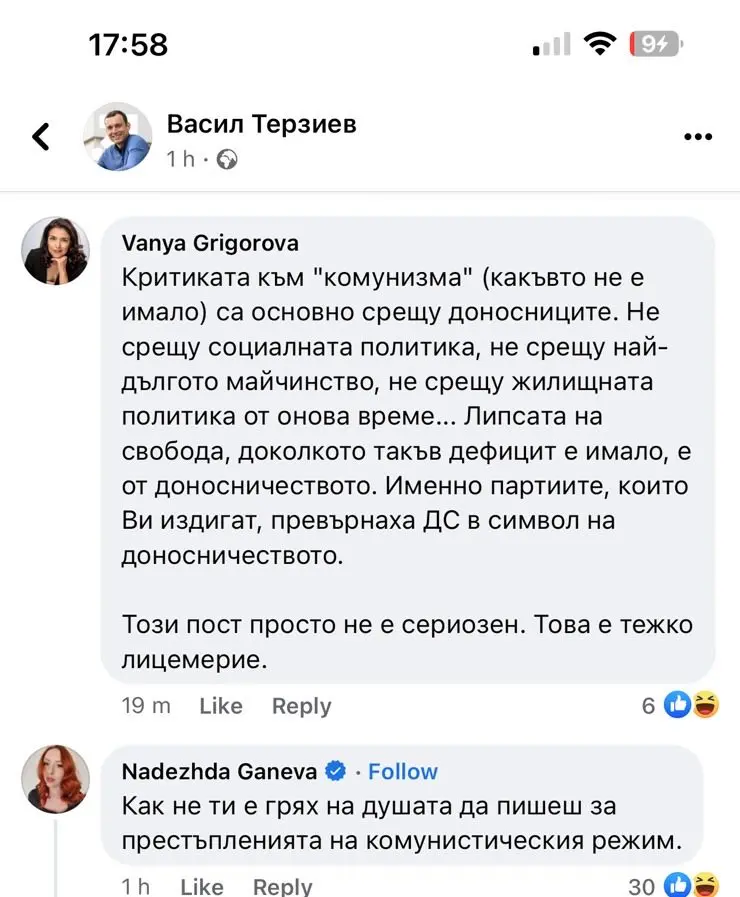Tap the cellular signal bars icon
Viewport: 740px width, 897px height.
pos(551,44)
